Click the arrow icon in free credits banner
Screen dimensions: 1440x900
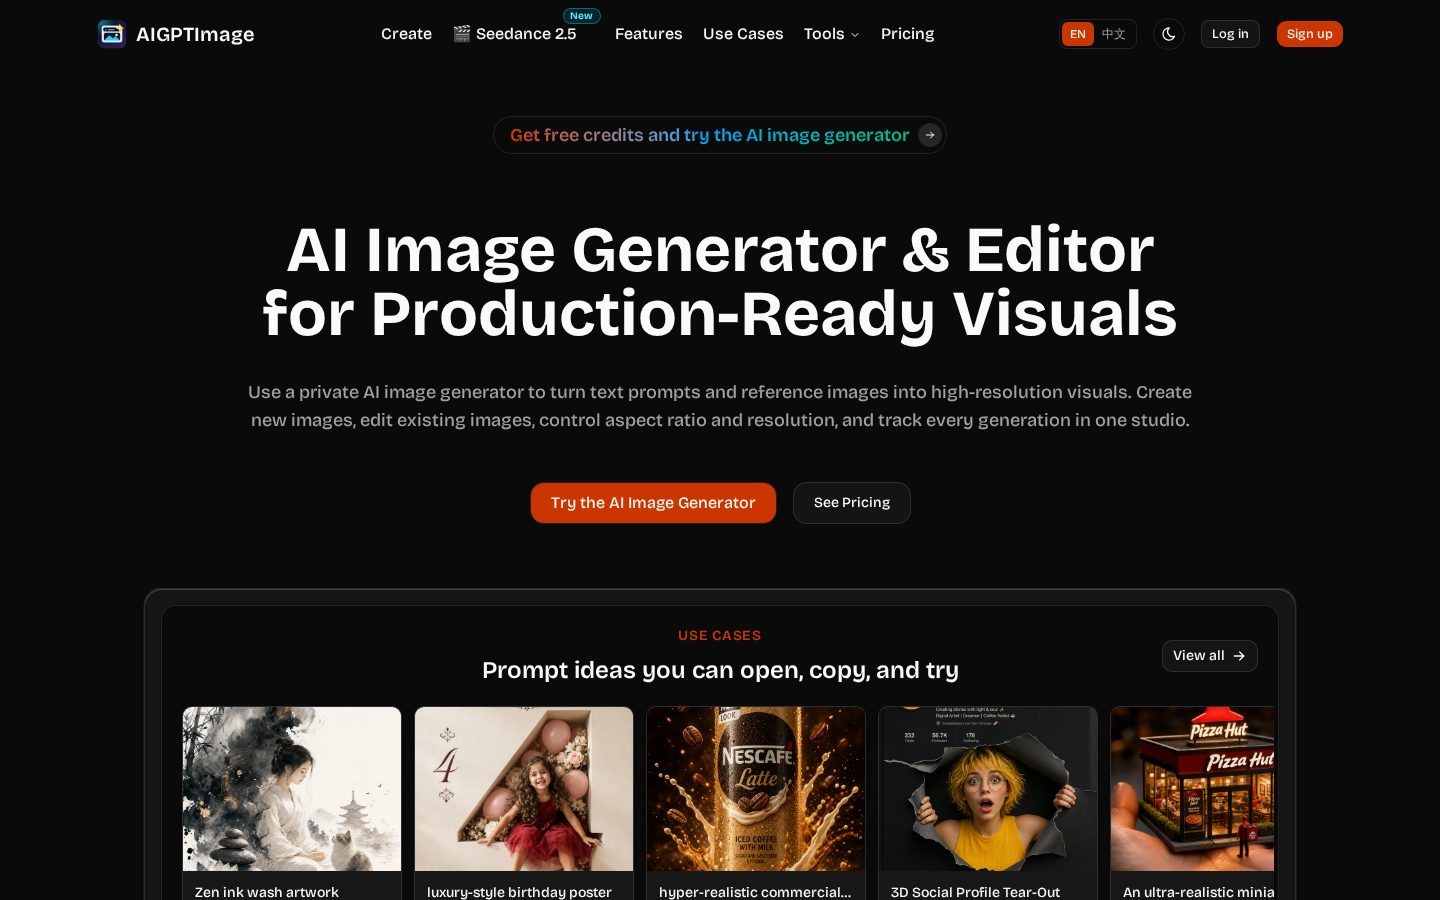[x=930, y=135]
